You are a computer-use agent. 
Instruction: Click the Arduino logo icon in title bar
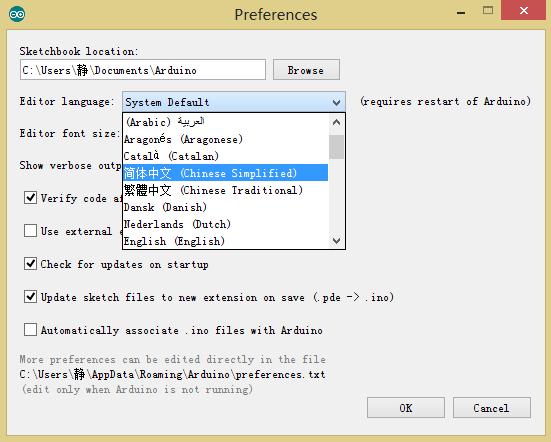(17, 14)
